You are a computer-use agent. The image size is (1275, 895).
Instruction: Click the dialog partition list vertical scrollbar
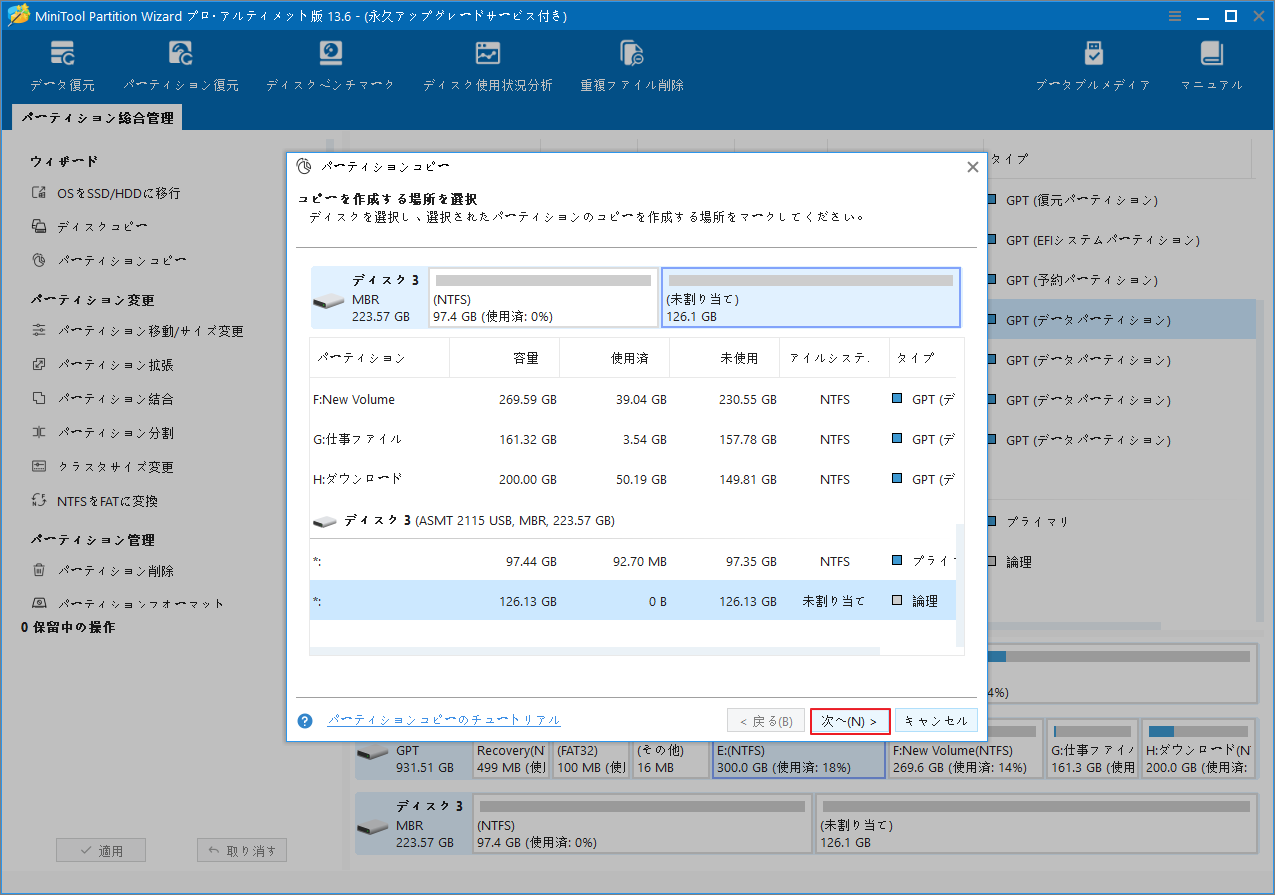tap(960, 585)
